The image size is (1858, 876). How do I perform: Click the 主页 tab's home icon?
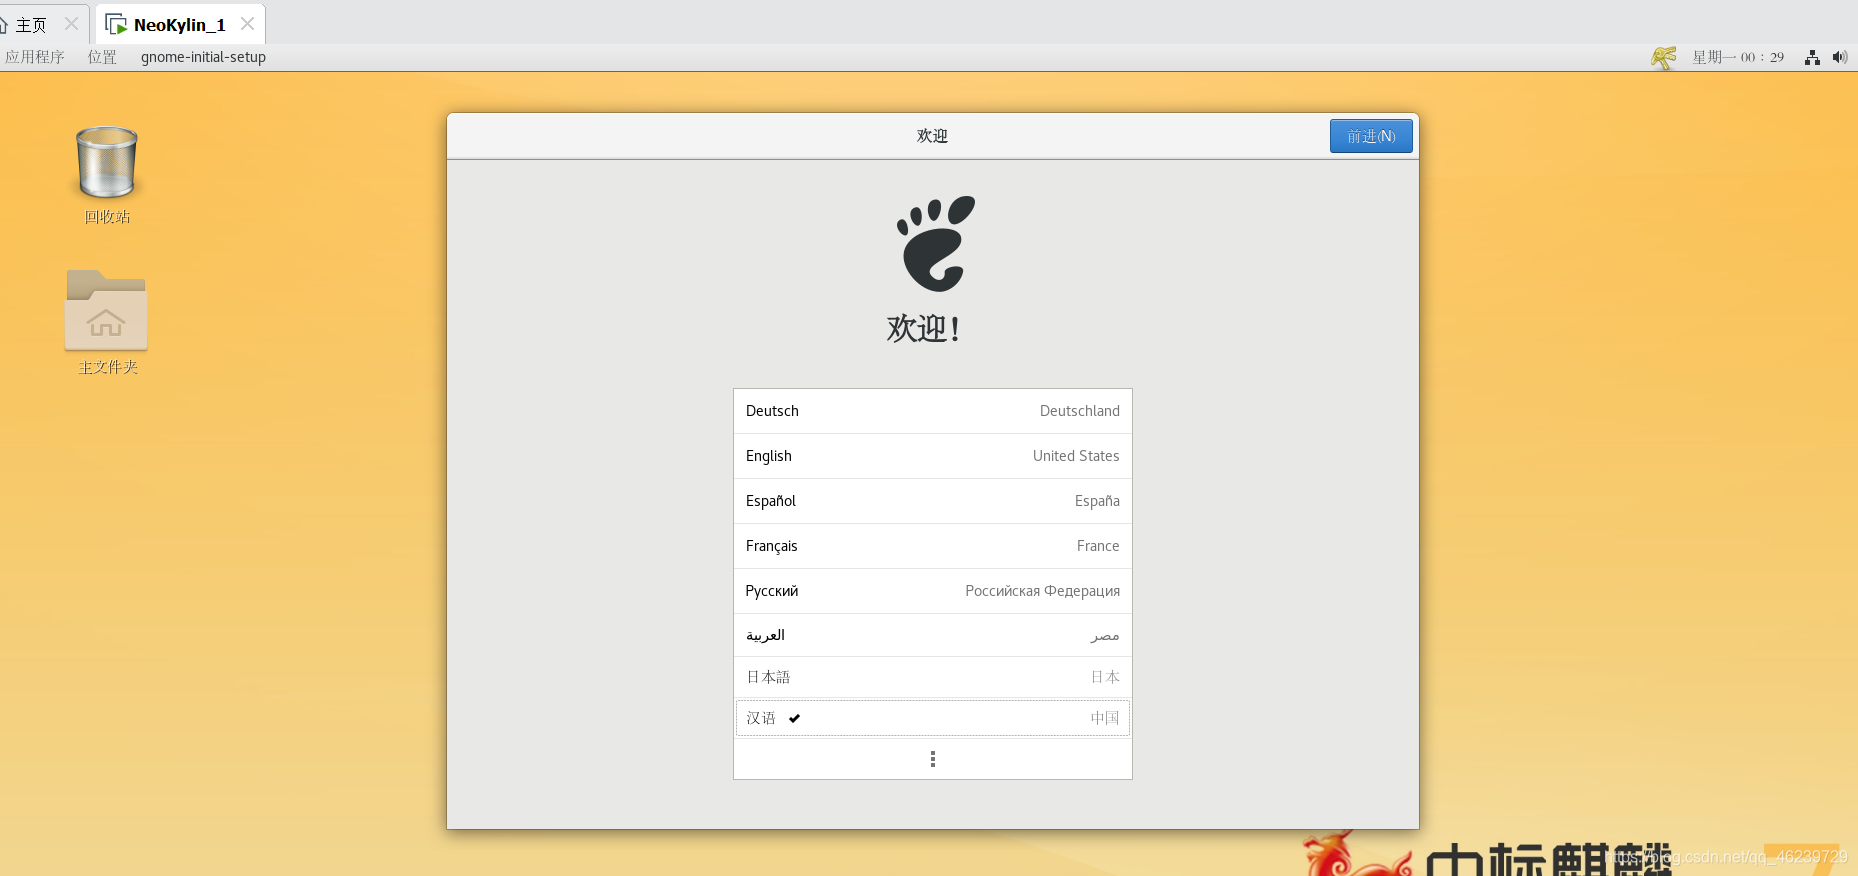[3, 24]
